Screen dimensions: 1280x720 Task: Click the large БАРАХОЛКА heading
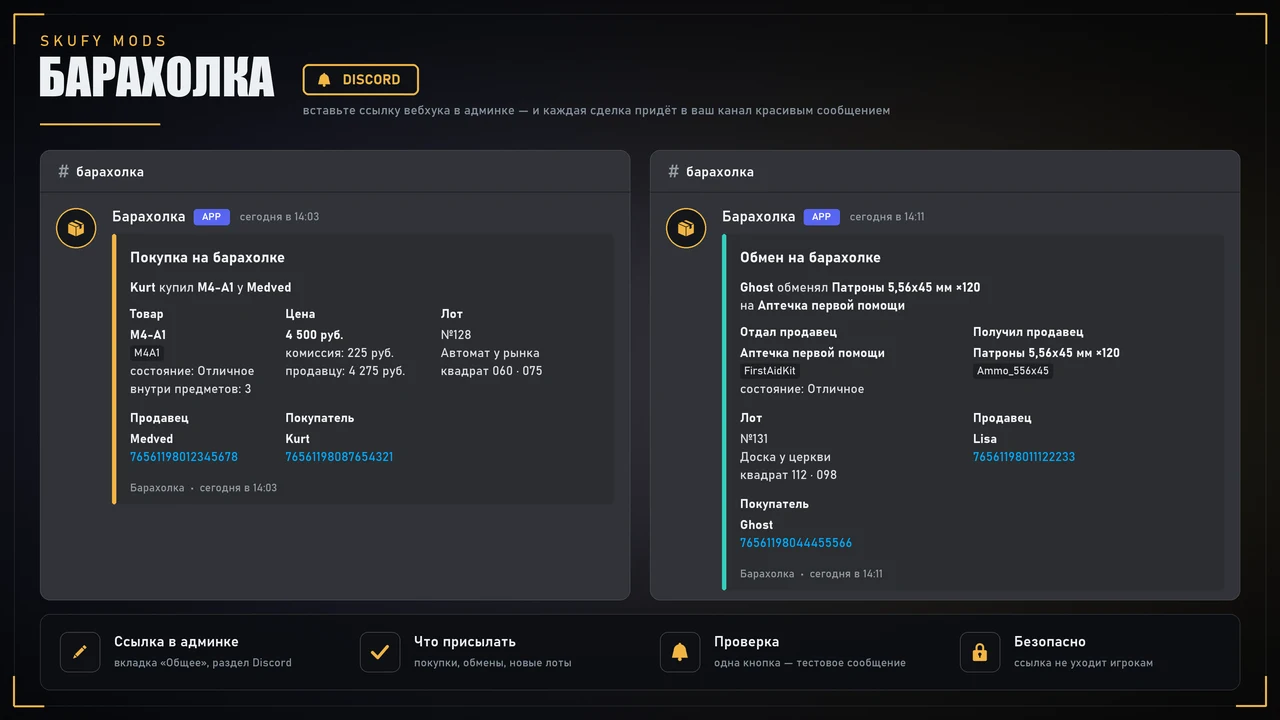tap(156, 77)
